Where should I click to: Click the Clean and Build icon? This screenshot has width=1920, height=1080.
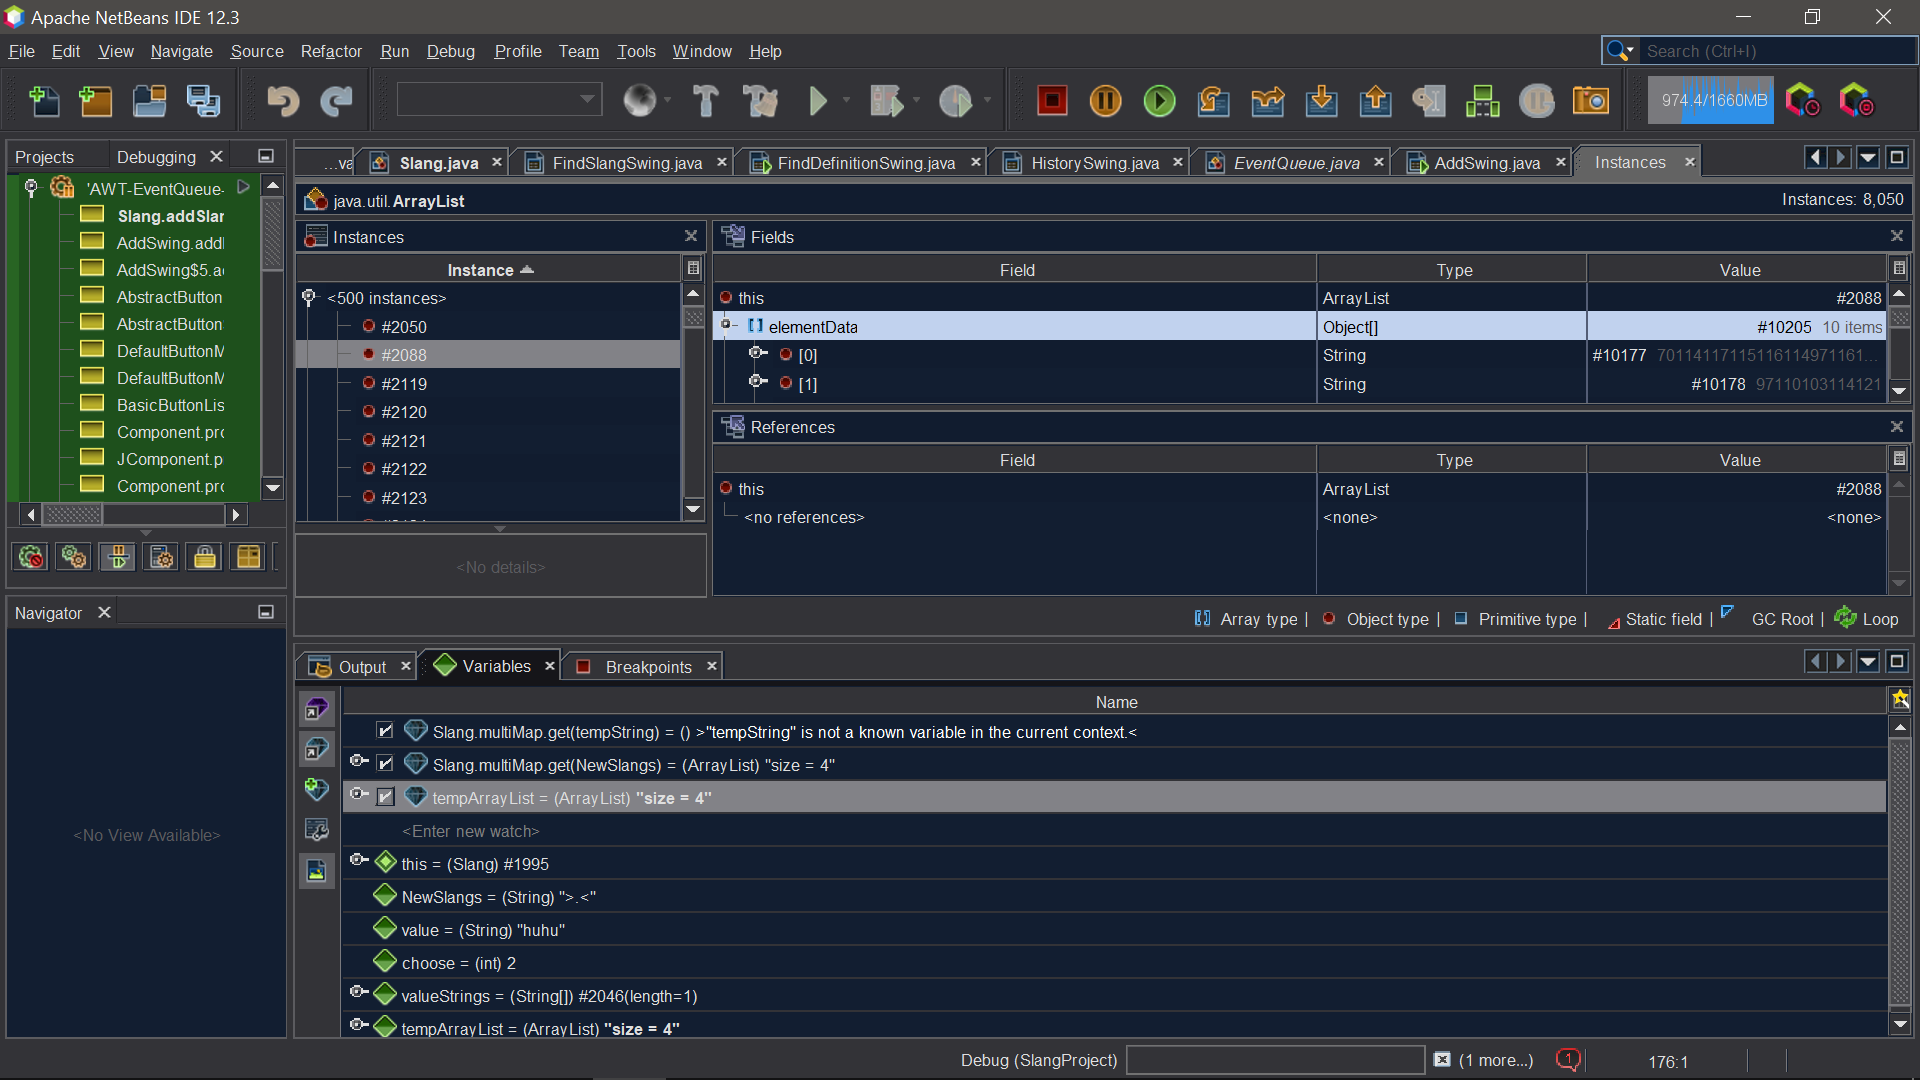(760, 101)
